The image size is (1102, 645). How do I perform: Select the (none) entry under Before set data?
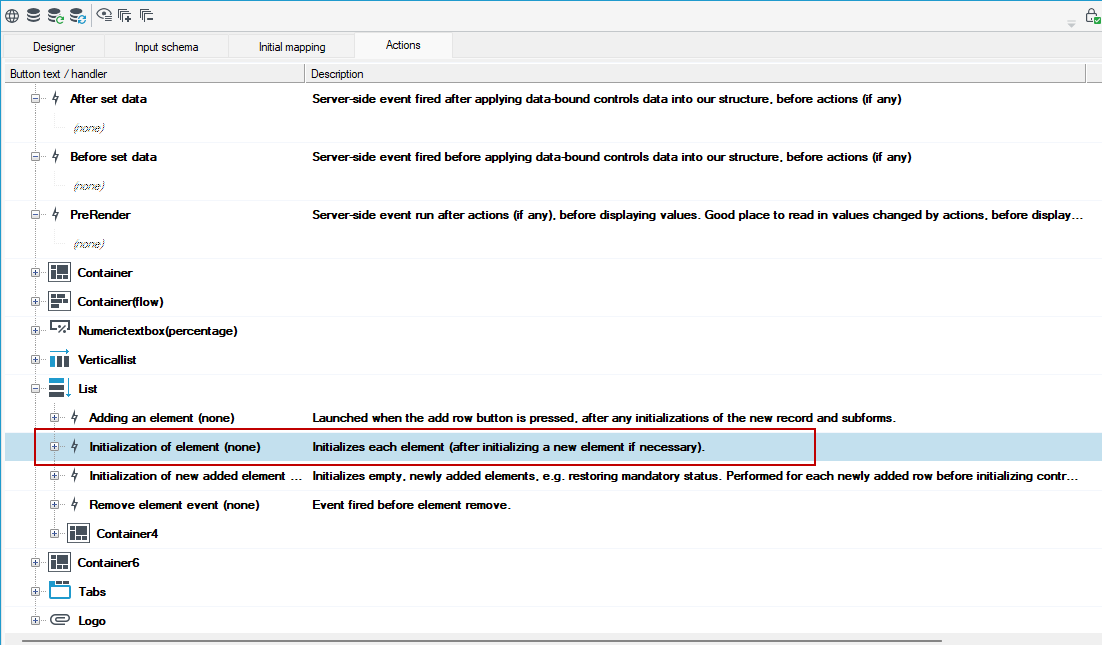click(x=89, y=186)
